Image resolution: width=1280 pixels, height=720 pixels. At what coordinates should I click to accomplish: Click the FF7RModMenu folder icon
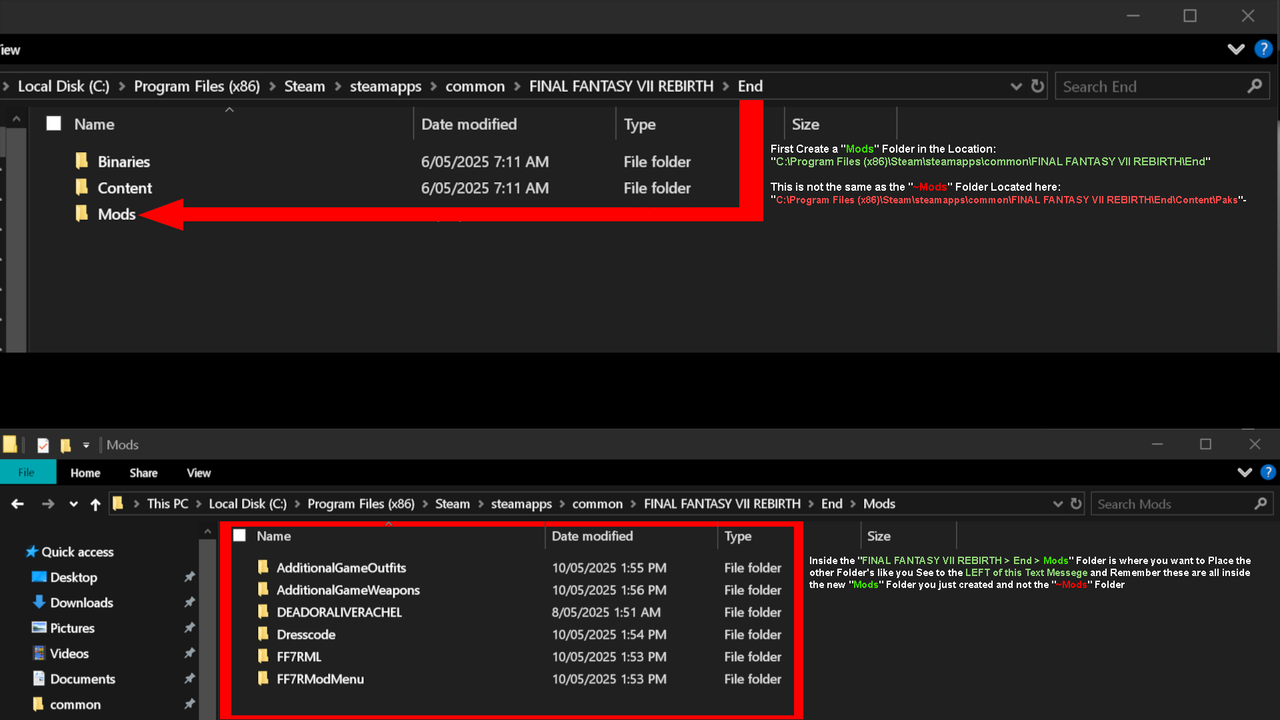point(264,679)
